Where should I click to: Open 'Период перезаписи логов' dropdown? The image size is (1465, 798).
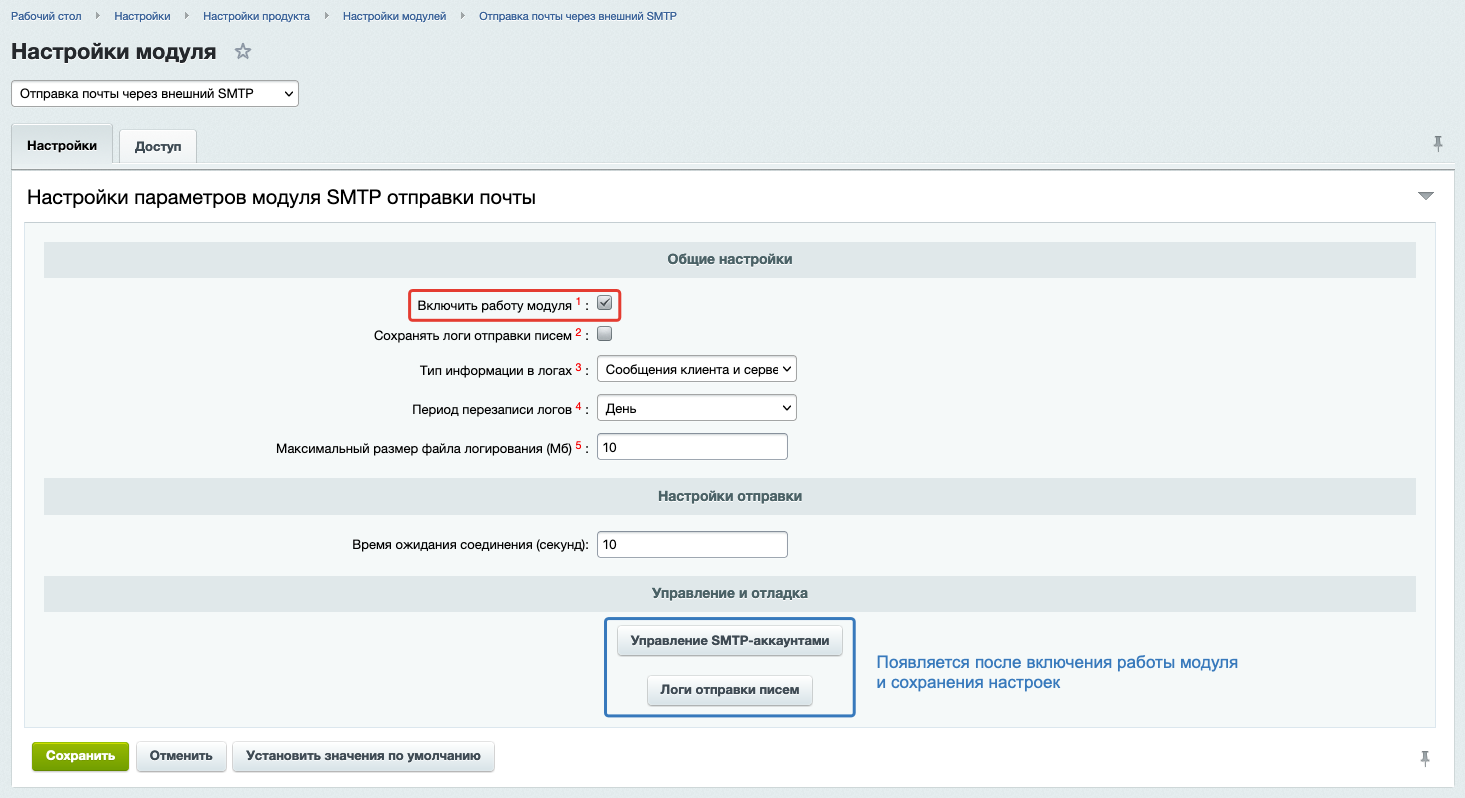pos(697,408)
